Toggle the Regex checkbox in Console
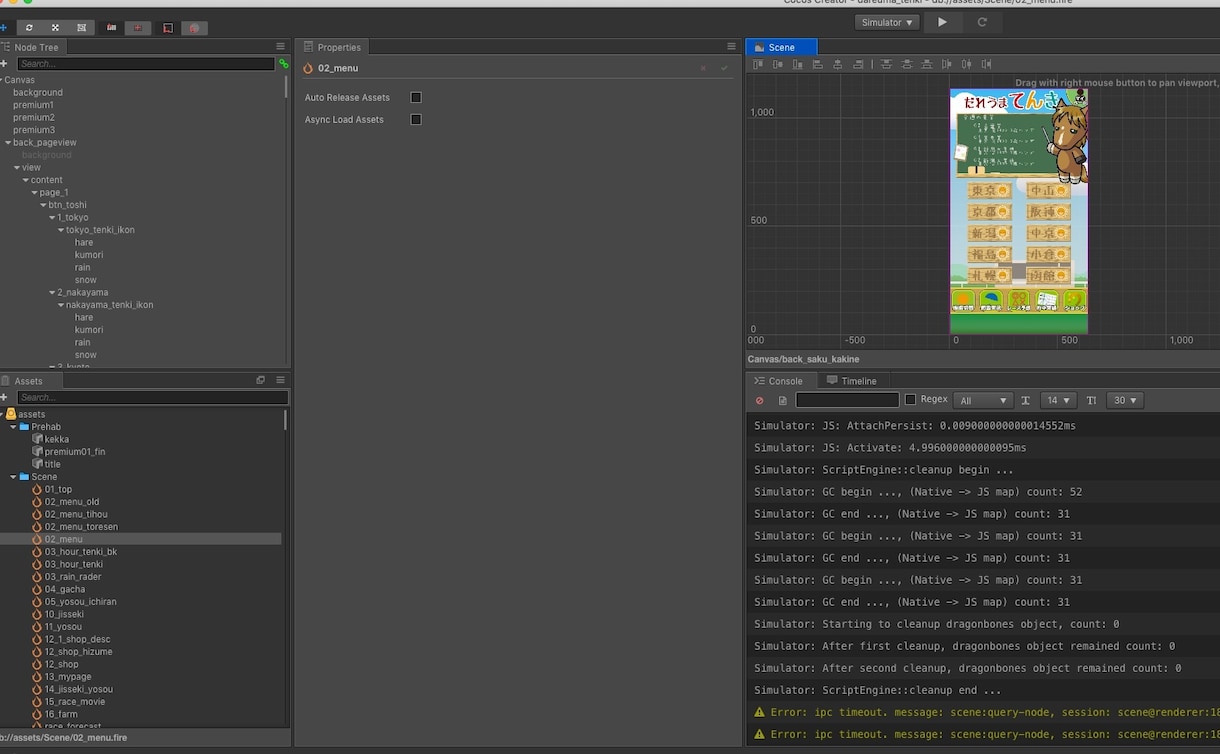This screenshot has width=1220, height=754. (910, 400)
